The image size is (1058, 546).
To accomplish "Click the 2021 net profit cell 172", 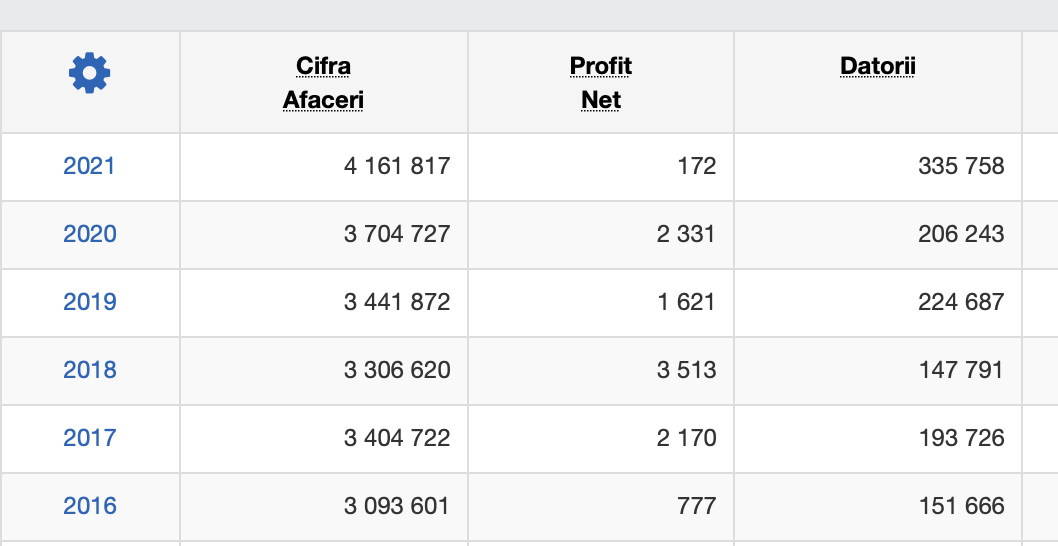I will click(696, 166).
